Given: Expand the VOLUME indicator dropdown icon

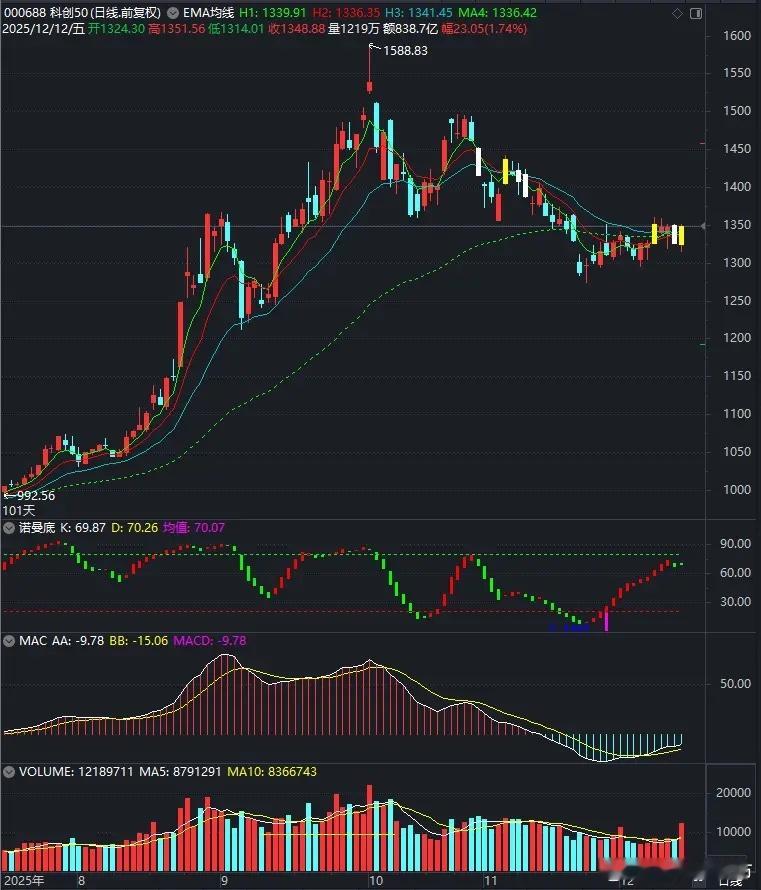Looking at the screenshot, I should pos(9,772).
